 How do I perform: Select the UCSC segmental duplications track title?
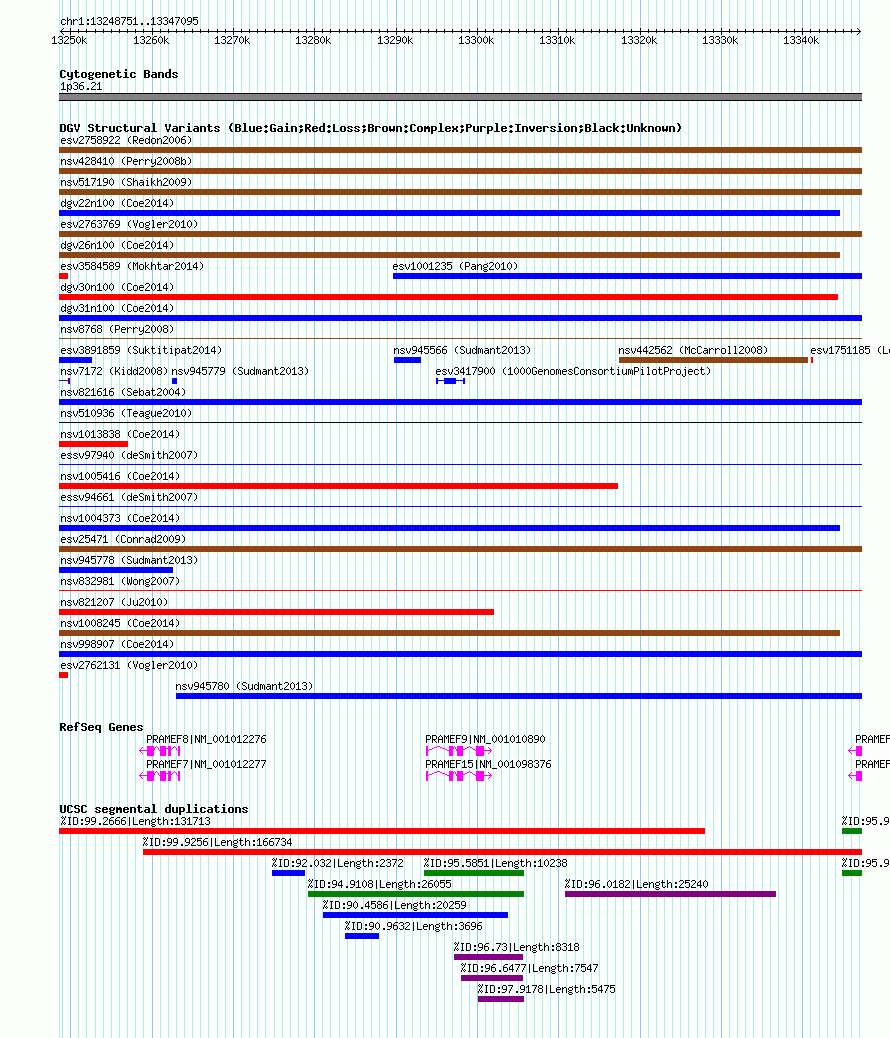(154, 809)
